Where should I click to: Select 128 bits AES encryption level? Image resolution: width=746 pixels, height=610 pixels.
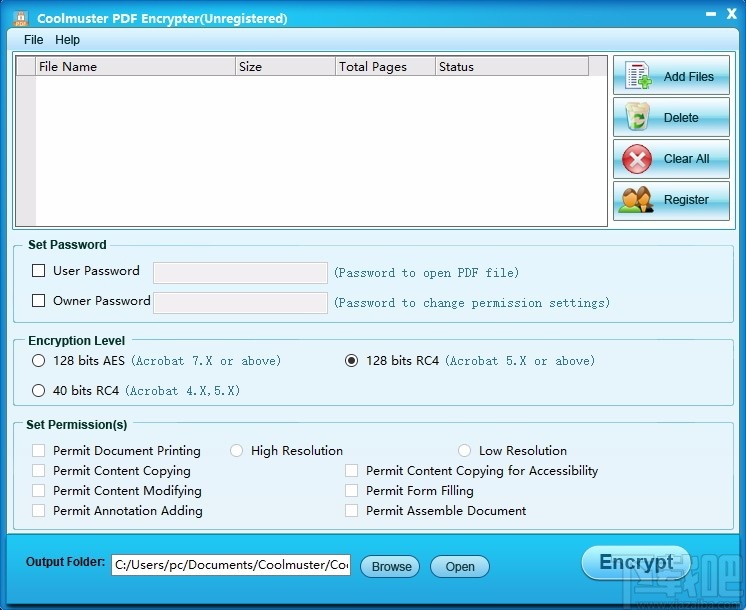tap(39, 361)
